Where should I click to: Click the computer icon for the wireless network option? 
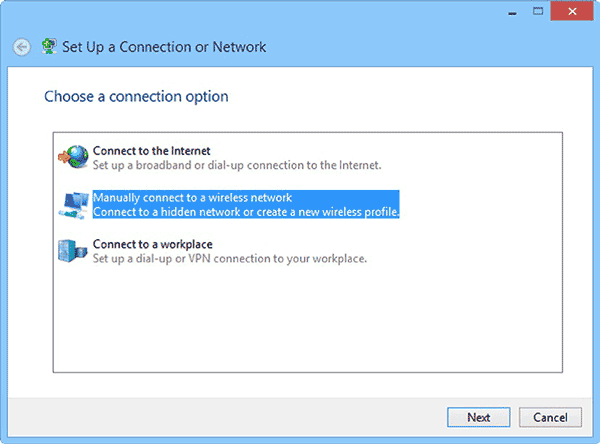74,204
